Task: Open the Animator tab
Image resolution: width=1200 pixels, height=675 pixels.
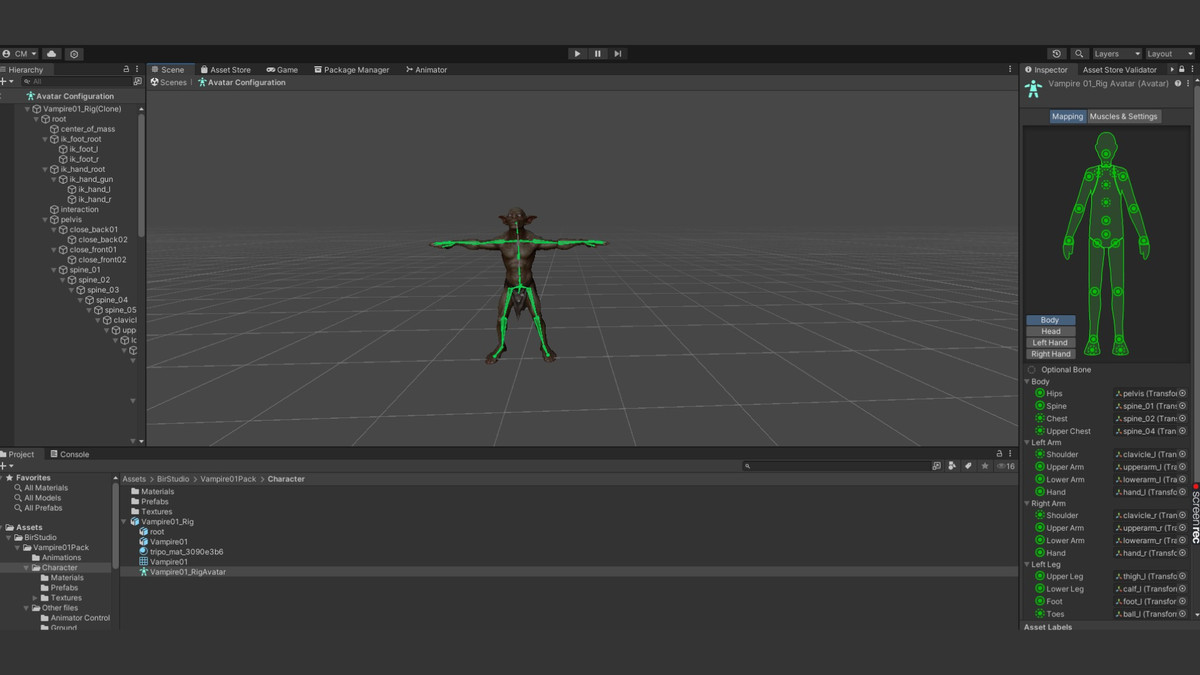Action: (x=427, y=70)
